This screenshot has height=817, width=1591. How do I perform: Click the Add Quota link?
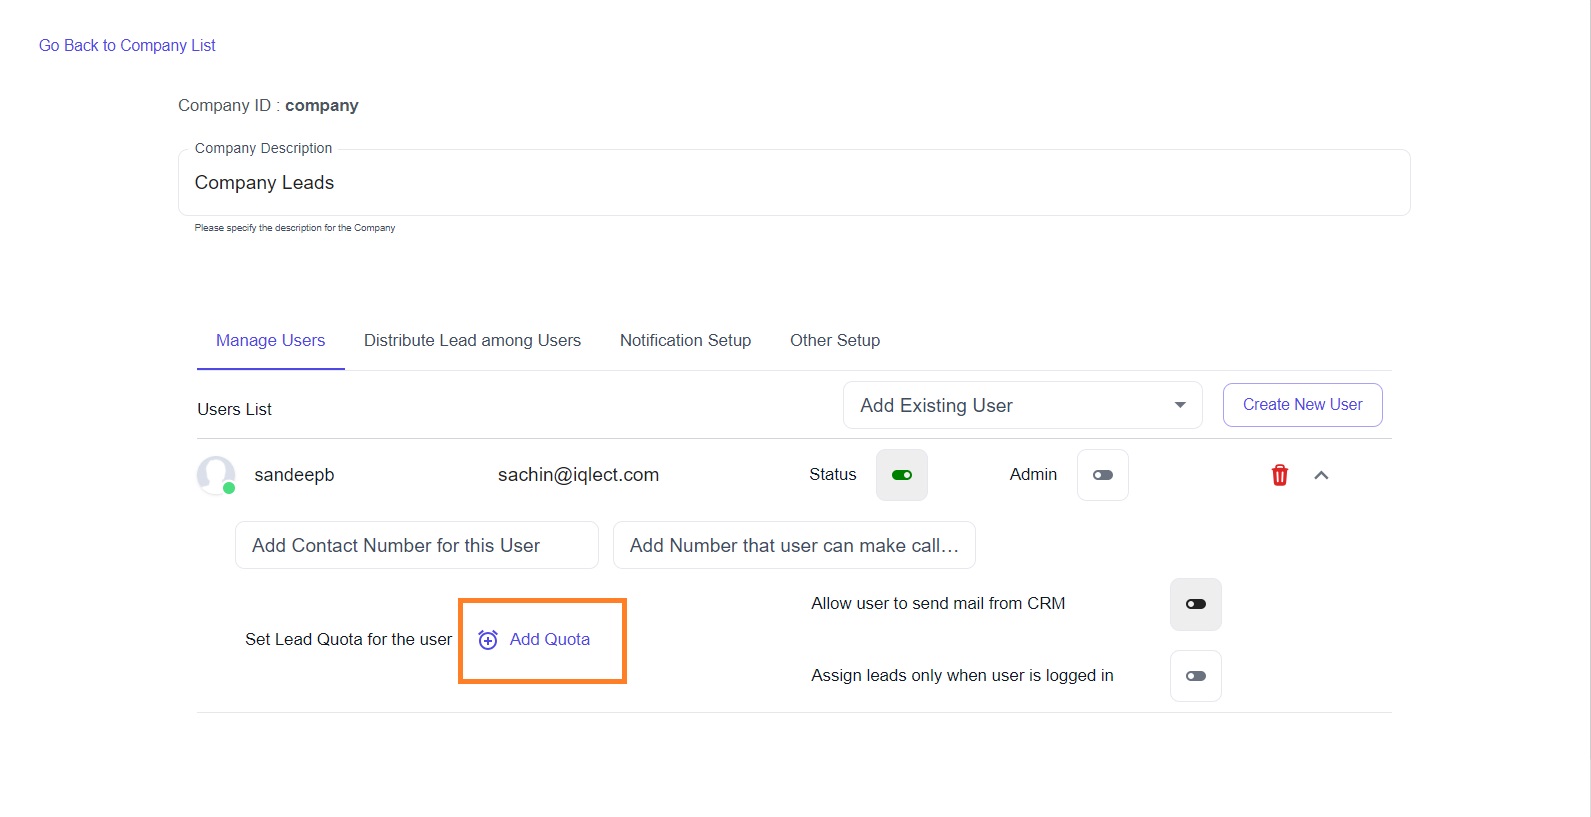tap(549, 640)
